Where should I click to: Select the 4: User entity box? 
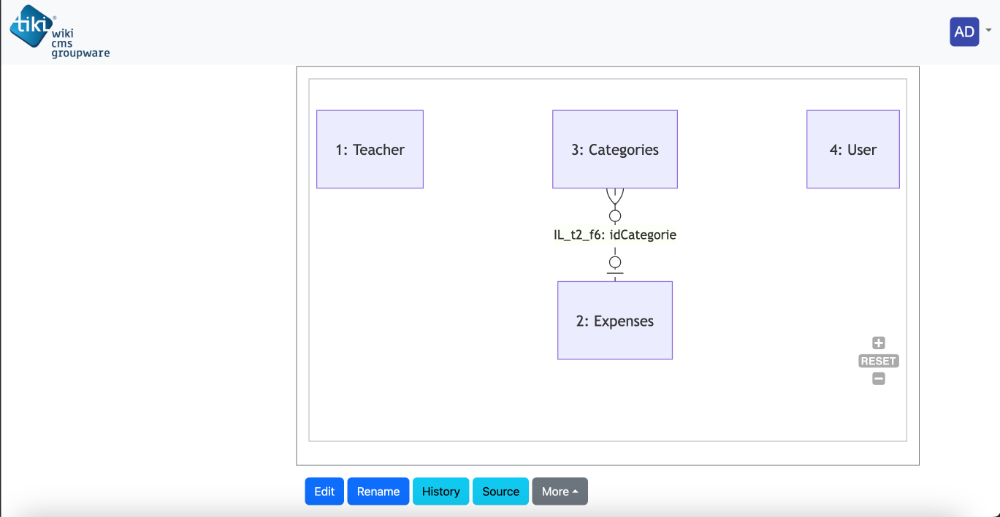[x=853, y=149]
